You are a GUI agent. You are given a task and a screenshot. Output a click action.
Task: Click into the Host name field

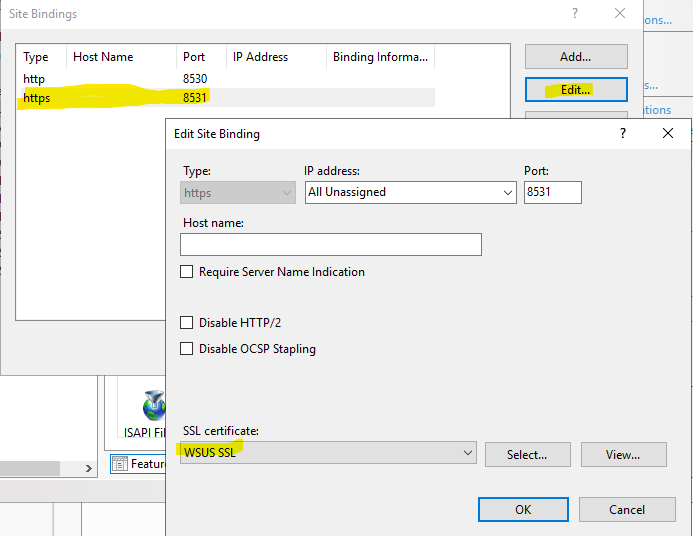pyautogui.click(x=330, y=244)
